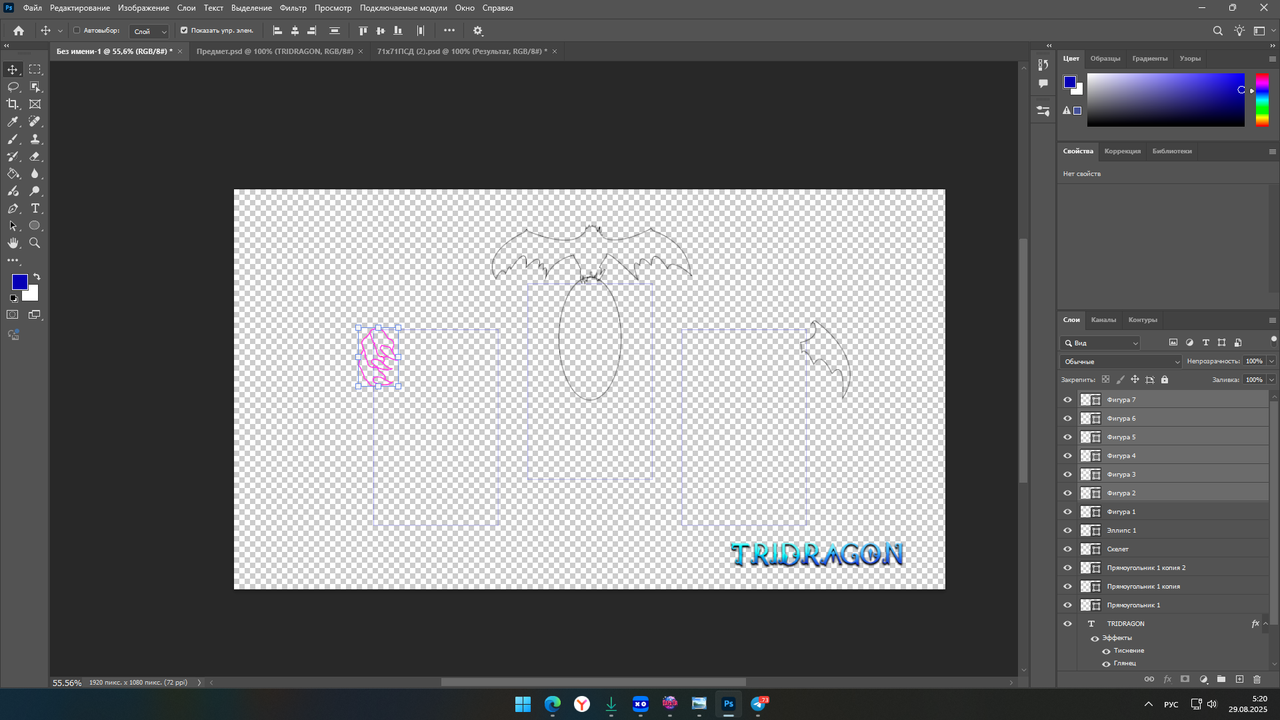Open the Файл menu
This screenshot has width=1280, height=720.
pos(32,7)
